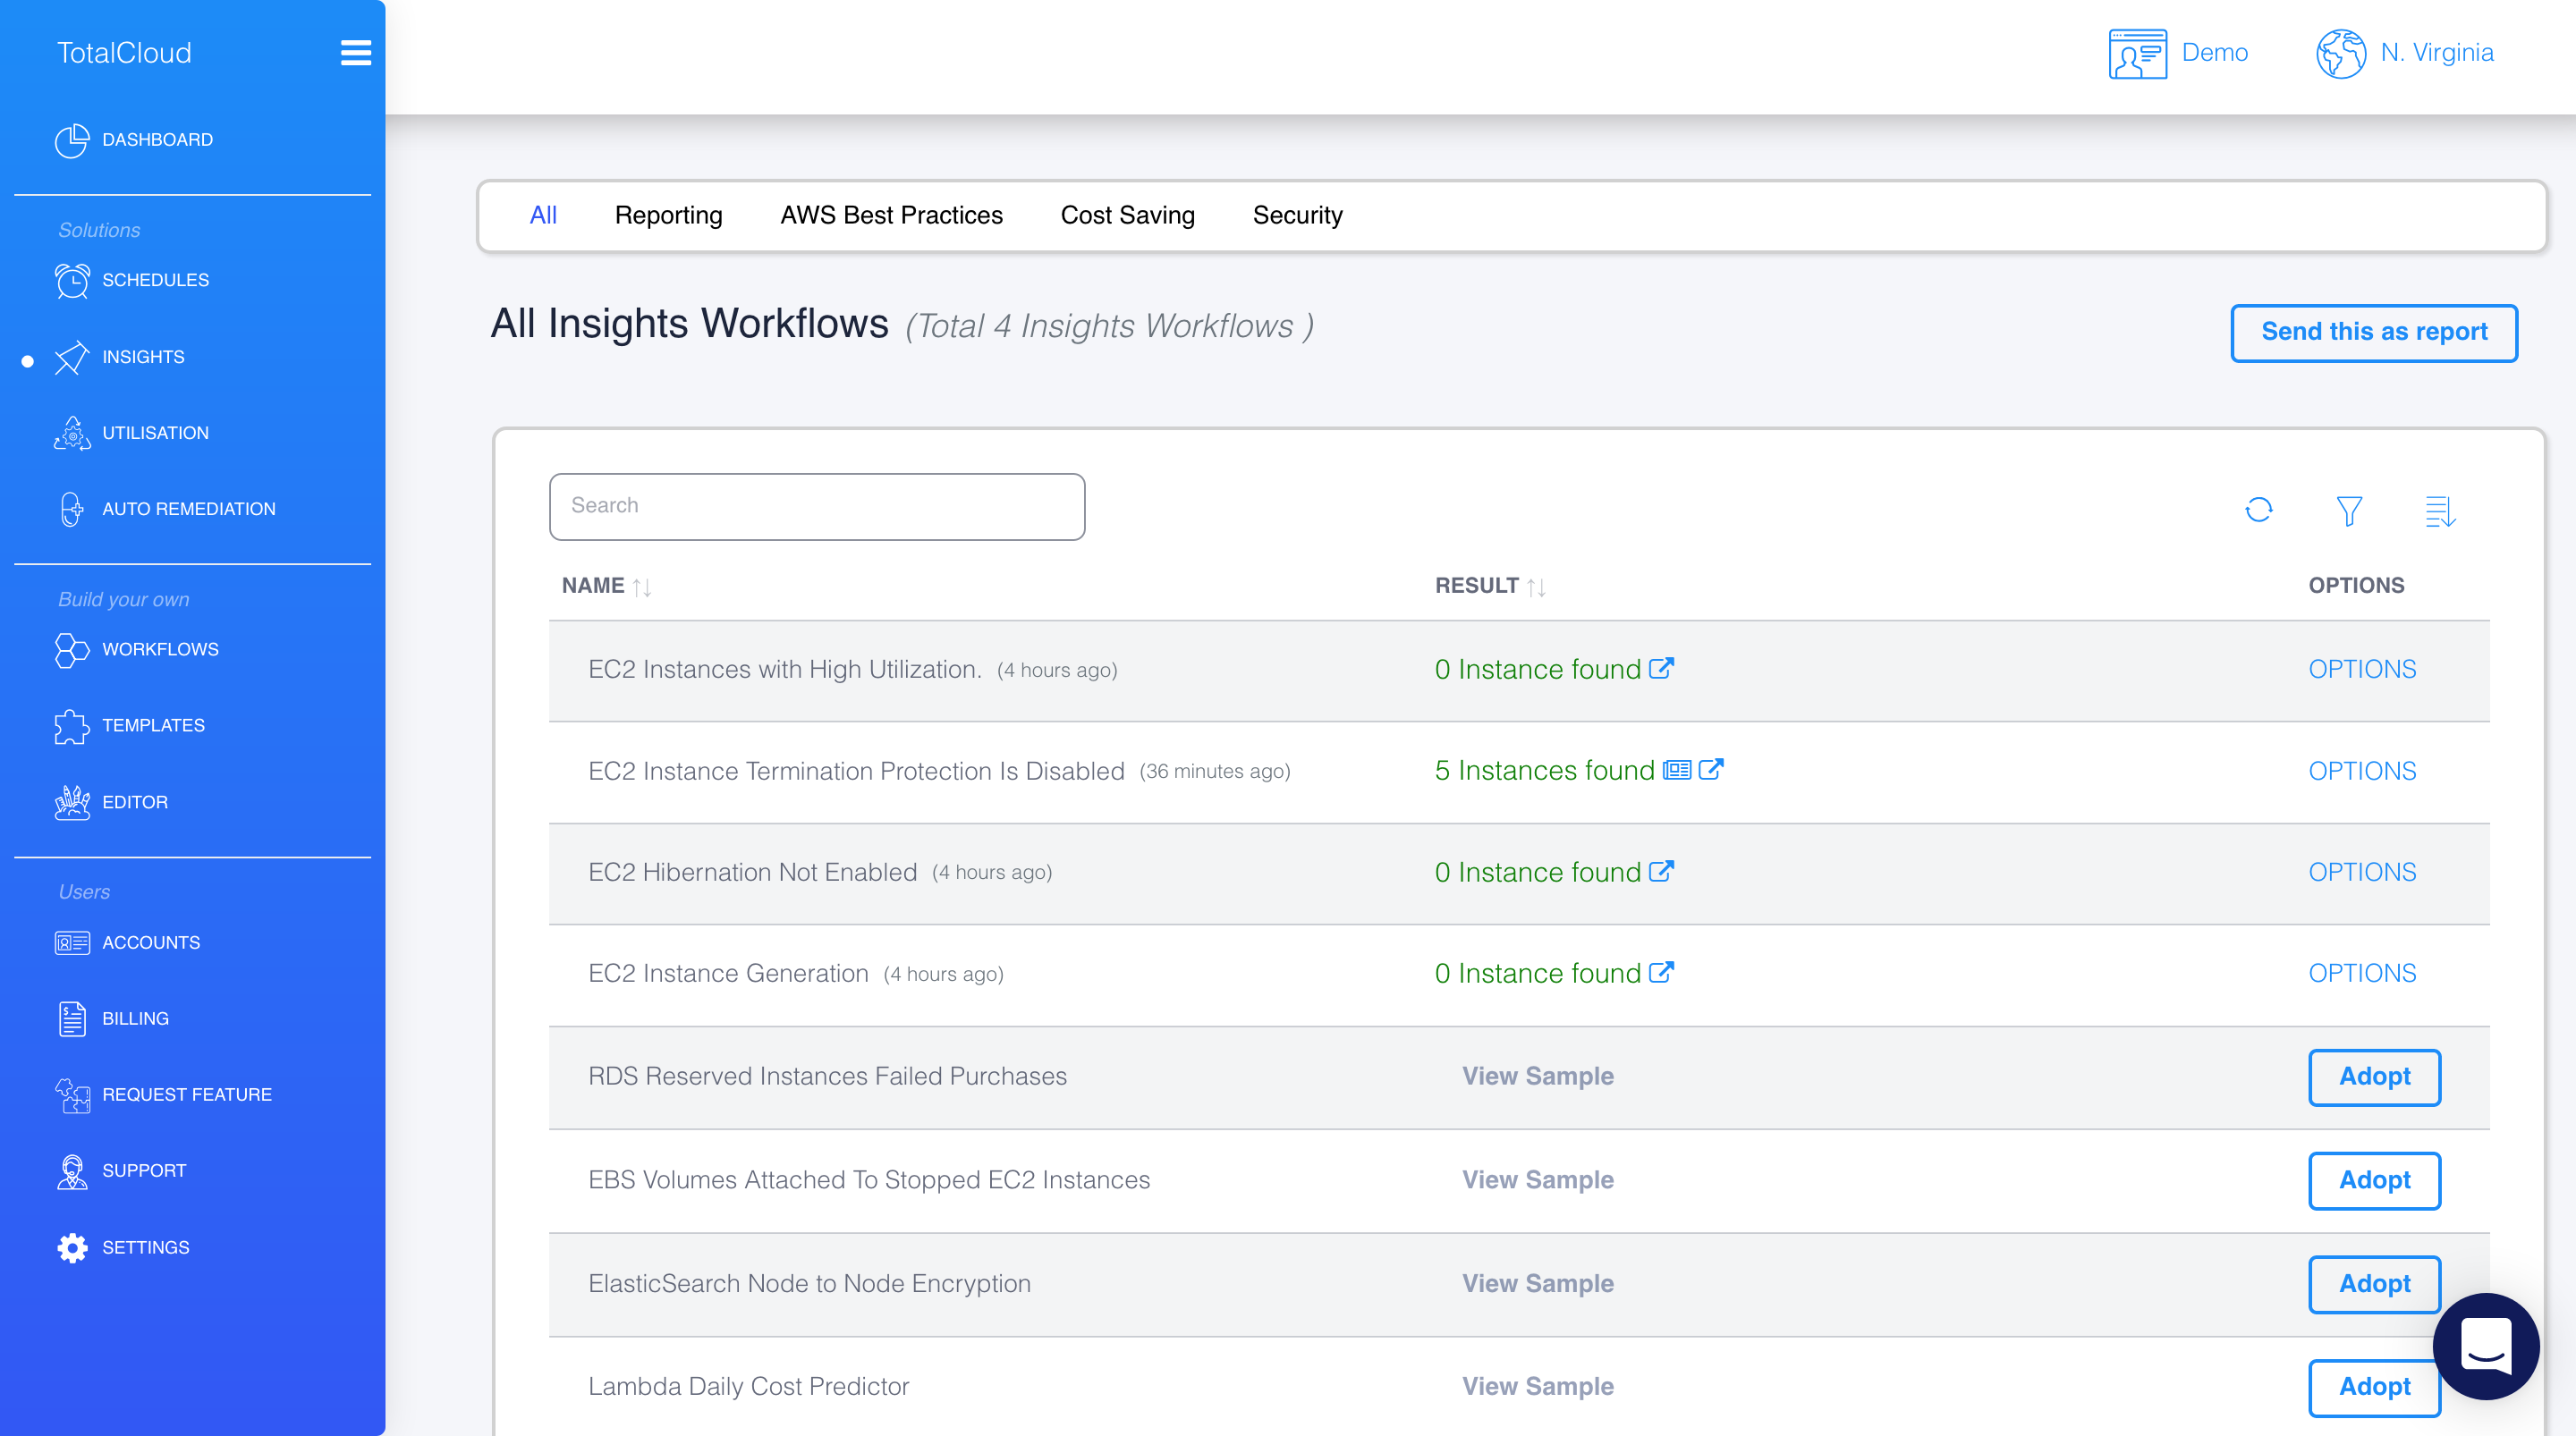Adopt EBS Volumes Attached To Stopped EC2
This screenshot has height=1436, width=2576.
click(2374, 1181)
